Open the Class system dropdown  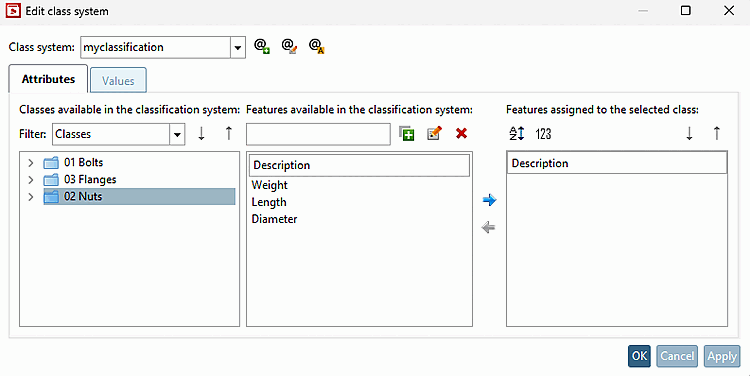pos(238,47)
